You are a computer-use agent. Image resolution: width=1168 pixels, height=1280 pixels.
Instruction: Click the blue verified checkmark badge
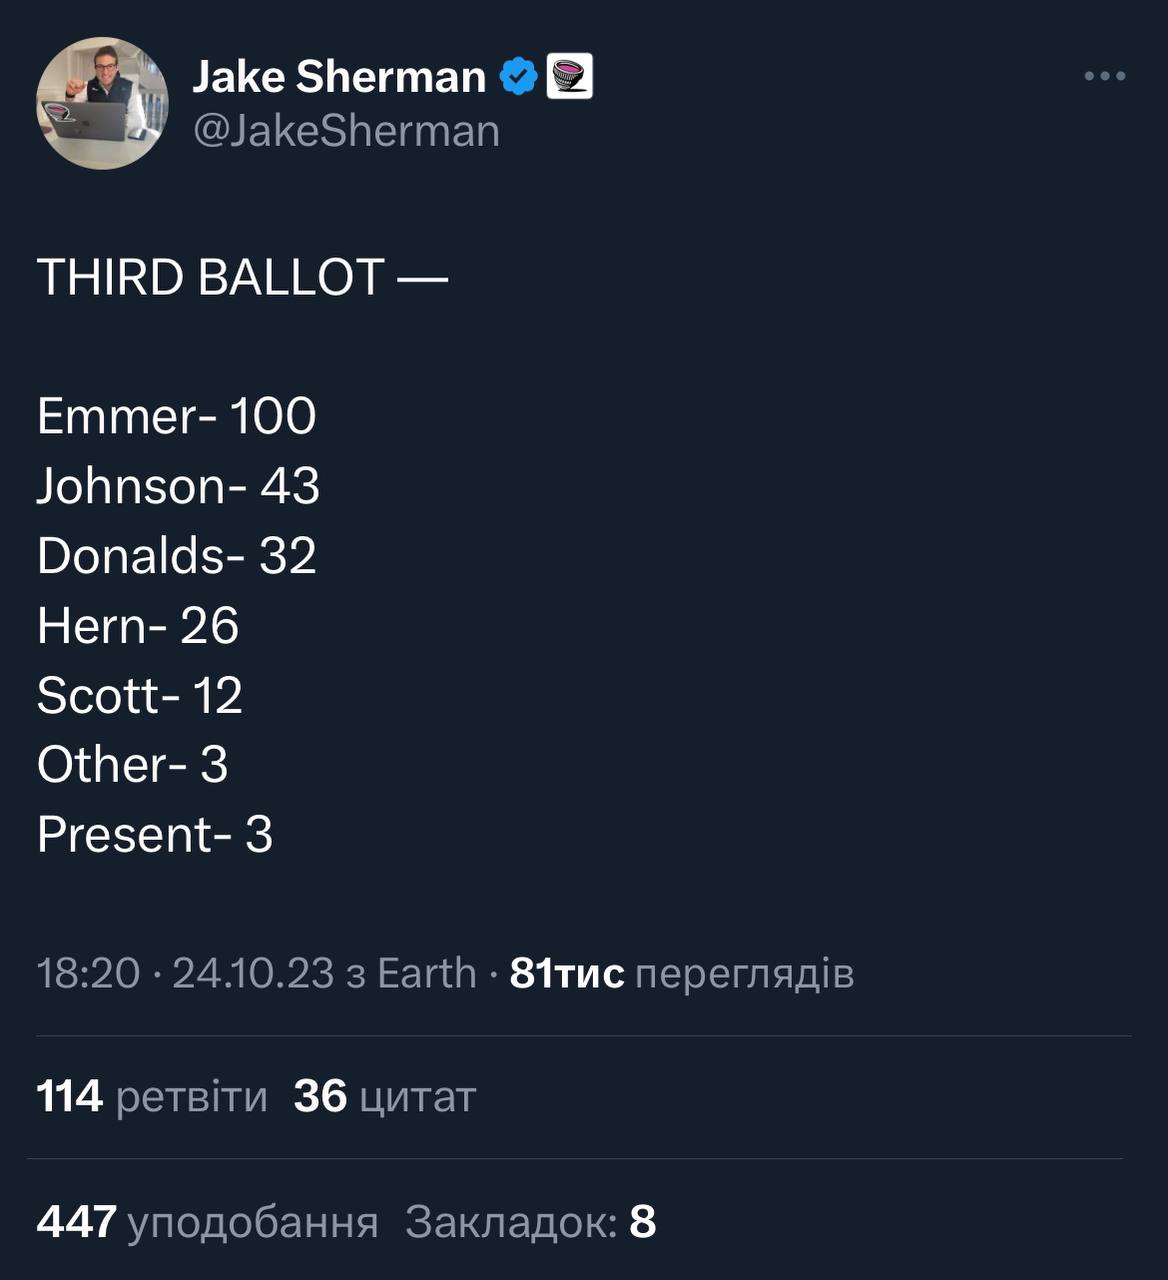pos(518,76)
